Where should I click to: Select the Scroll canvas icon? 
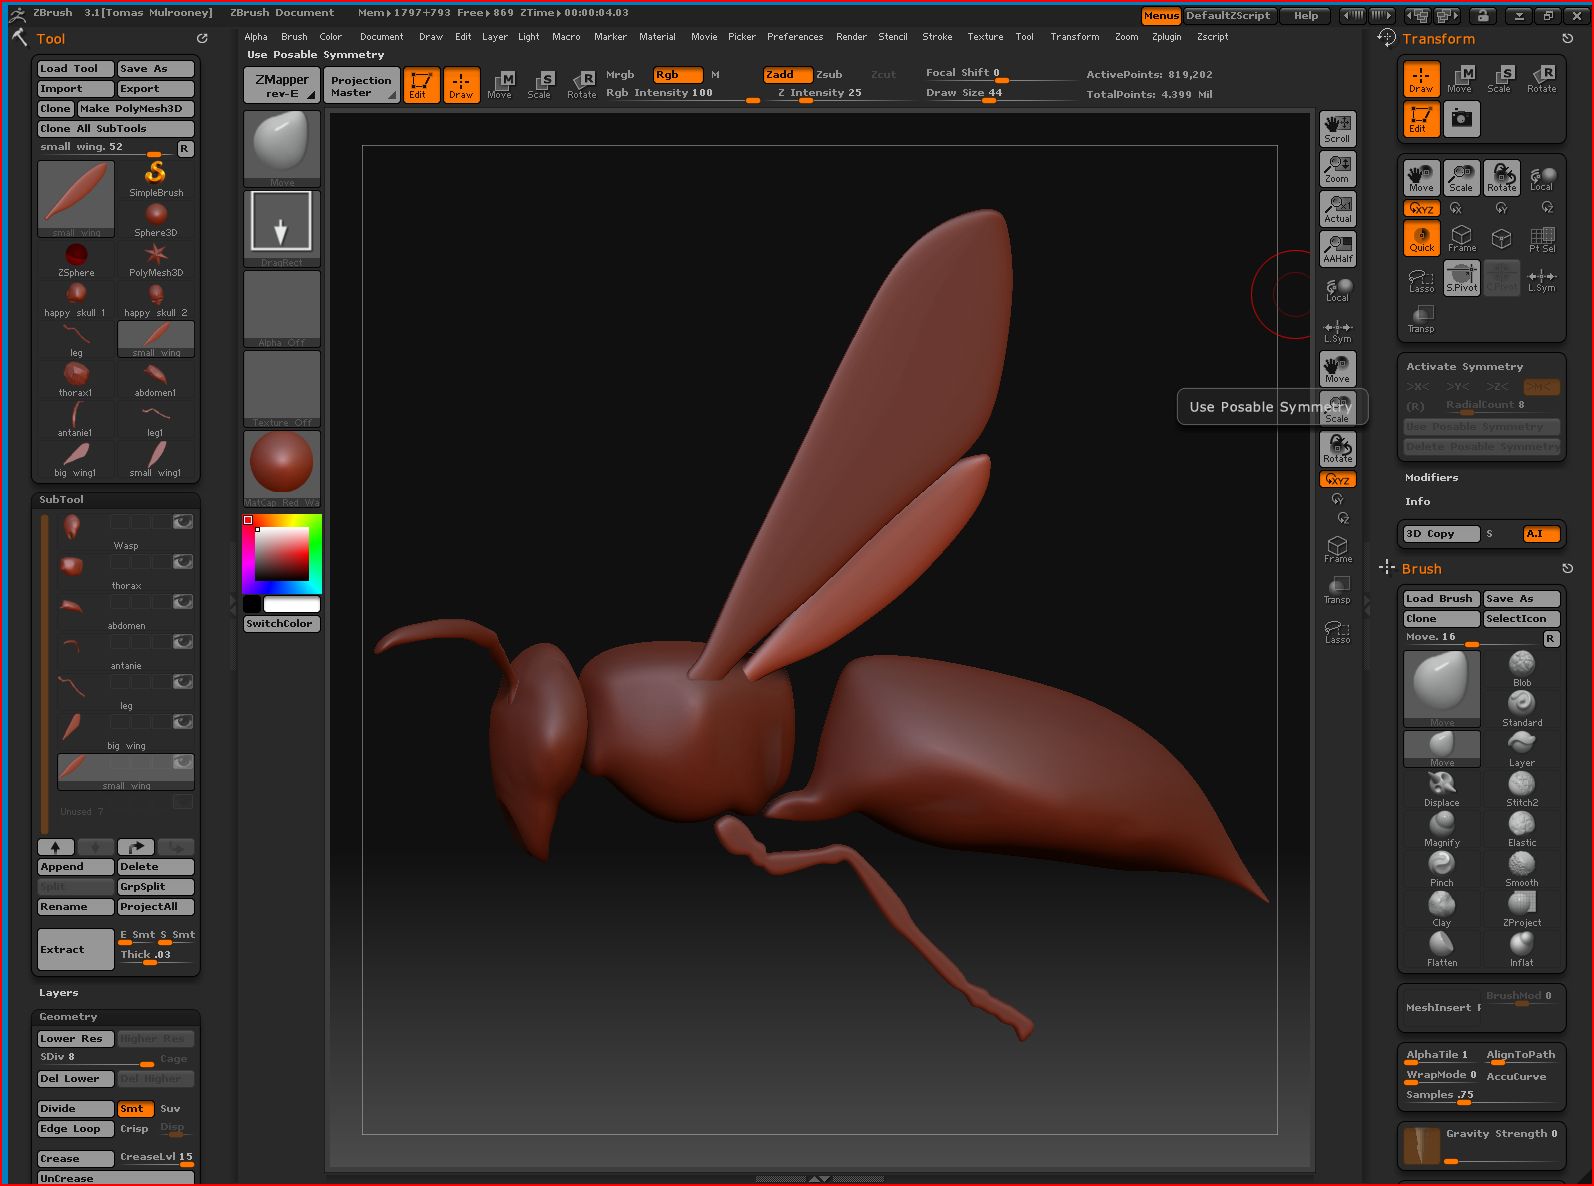tap(1337, 128)
